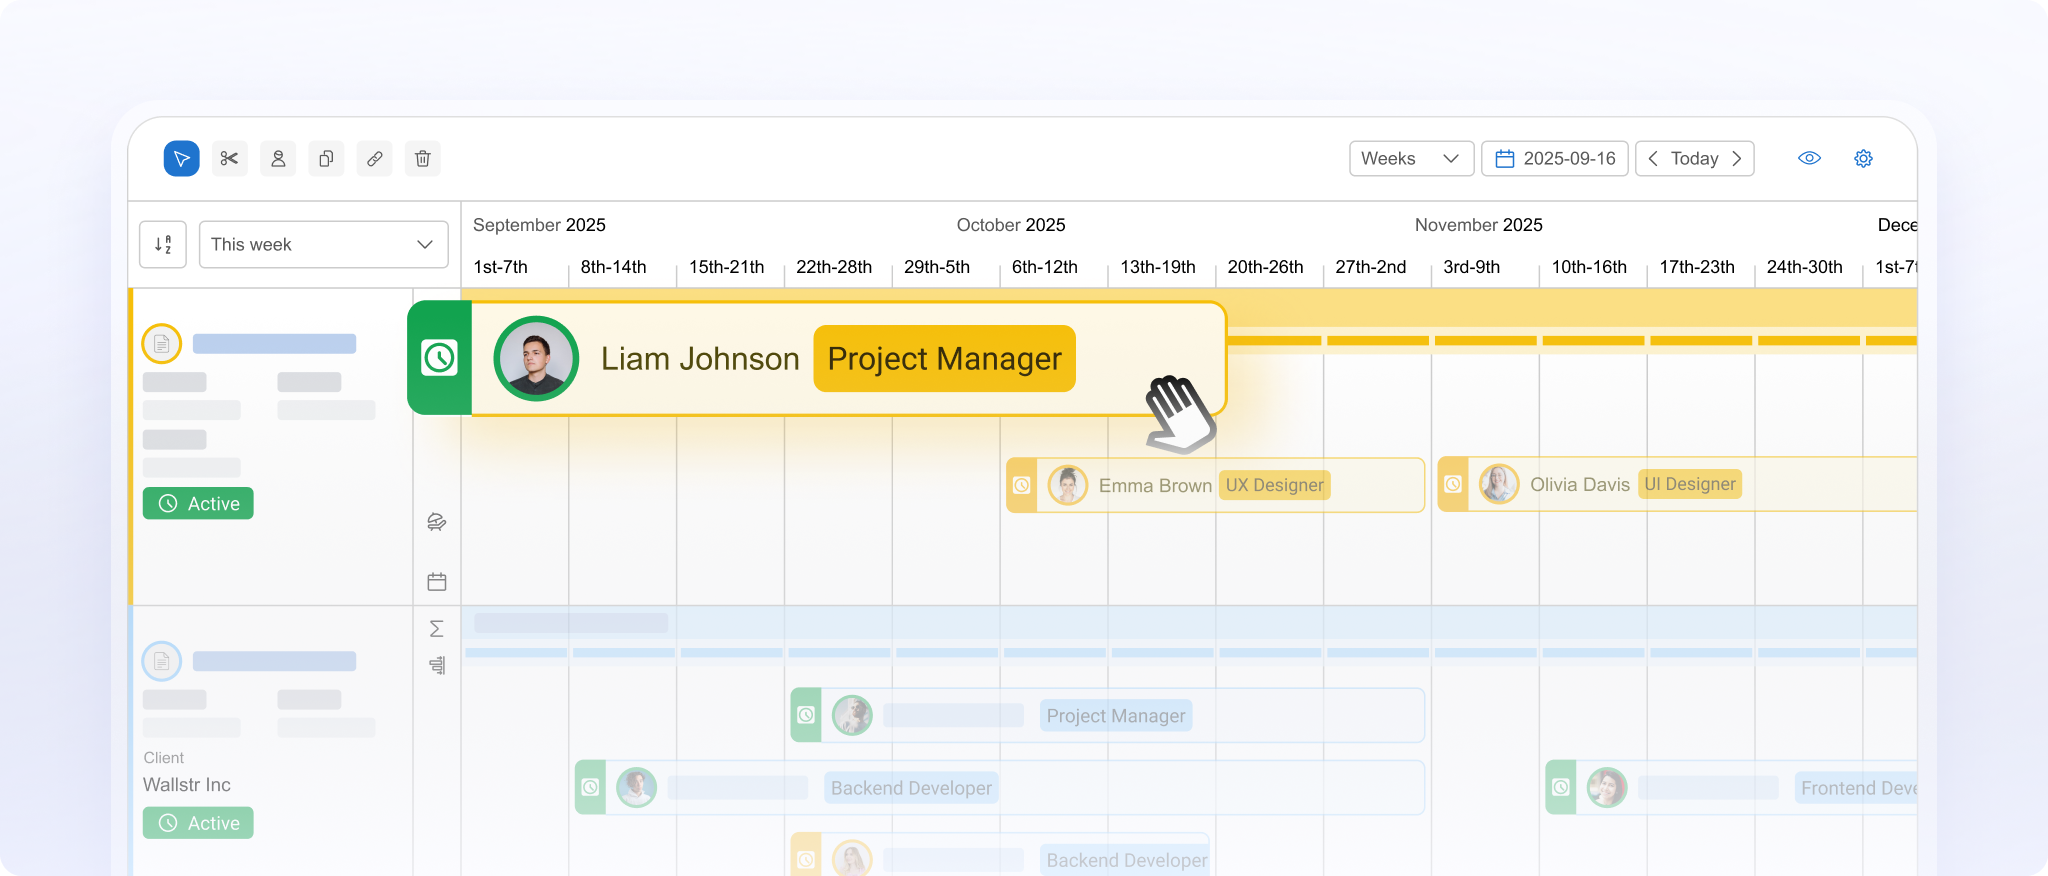
Task: Go to next period with right chevron
Action: point(1737,159)
